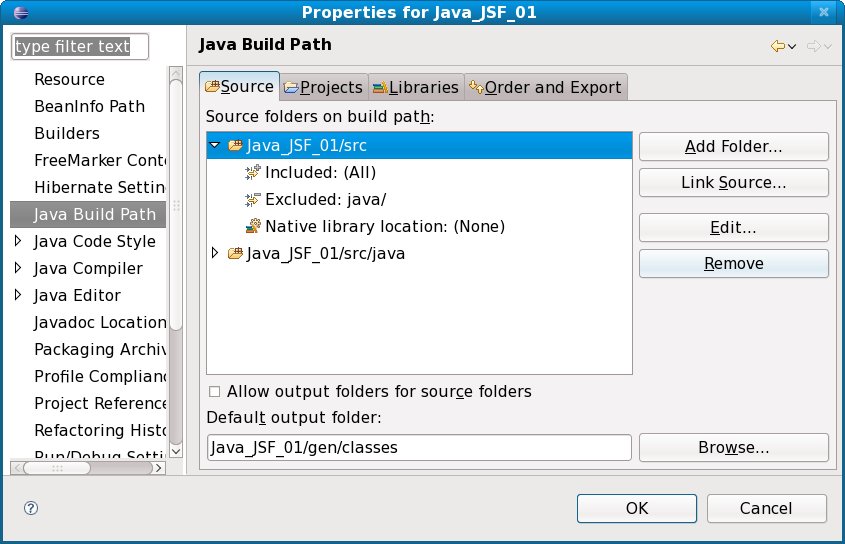This screenshot has width=845, height=544.
Task: Click the Browse... button
Action: pyautogui.click(x=733, y=448)
